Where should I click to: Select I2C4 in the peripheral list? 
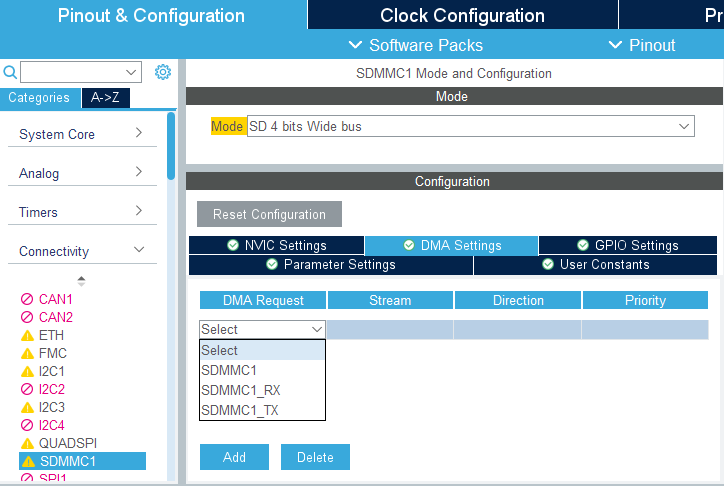(52, 425)
